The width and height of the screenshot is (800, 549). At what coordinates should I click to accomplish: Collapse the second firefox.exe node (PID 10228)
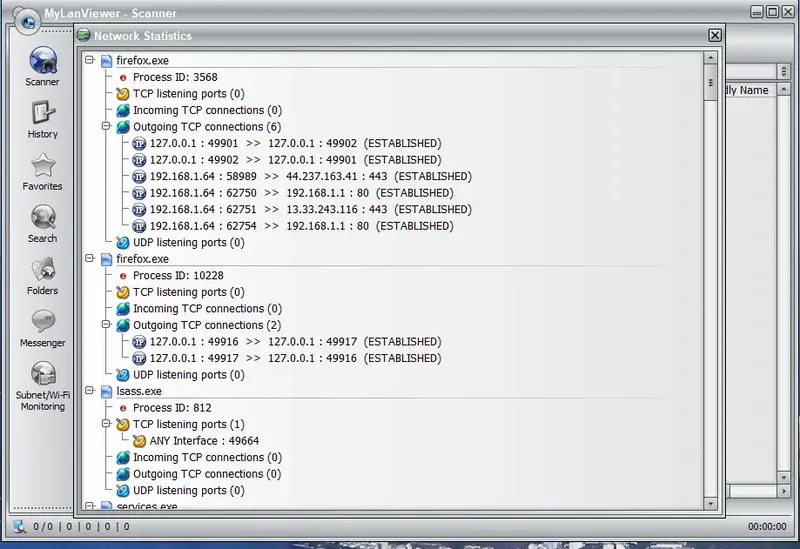(90, 258)
